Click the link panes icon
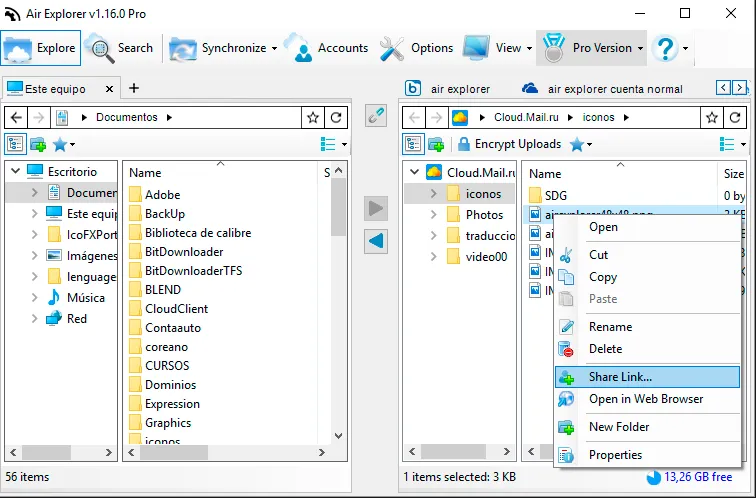The image size is (756, 498). pyautogui.click(x=376, y=116)
